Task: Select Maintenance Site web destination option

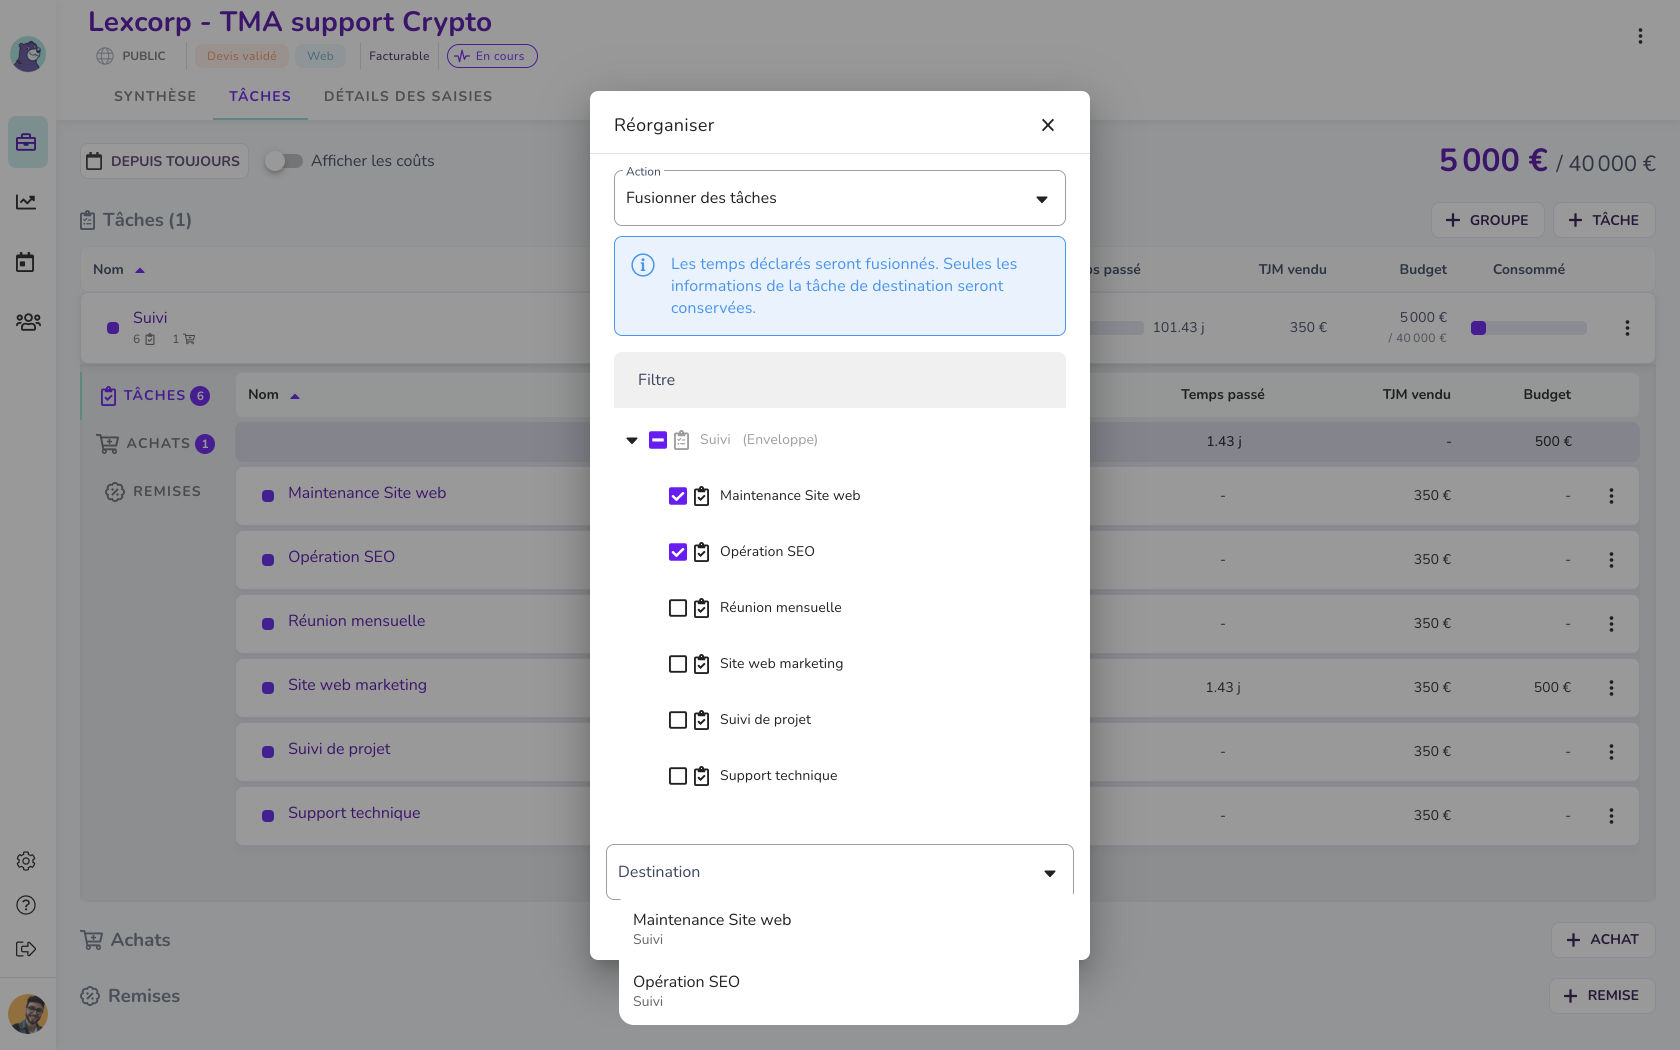Action: click(x=848, y=928)
